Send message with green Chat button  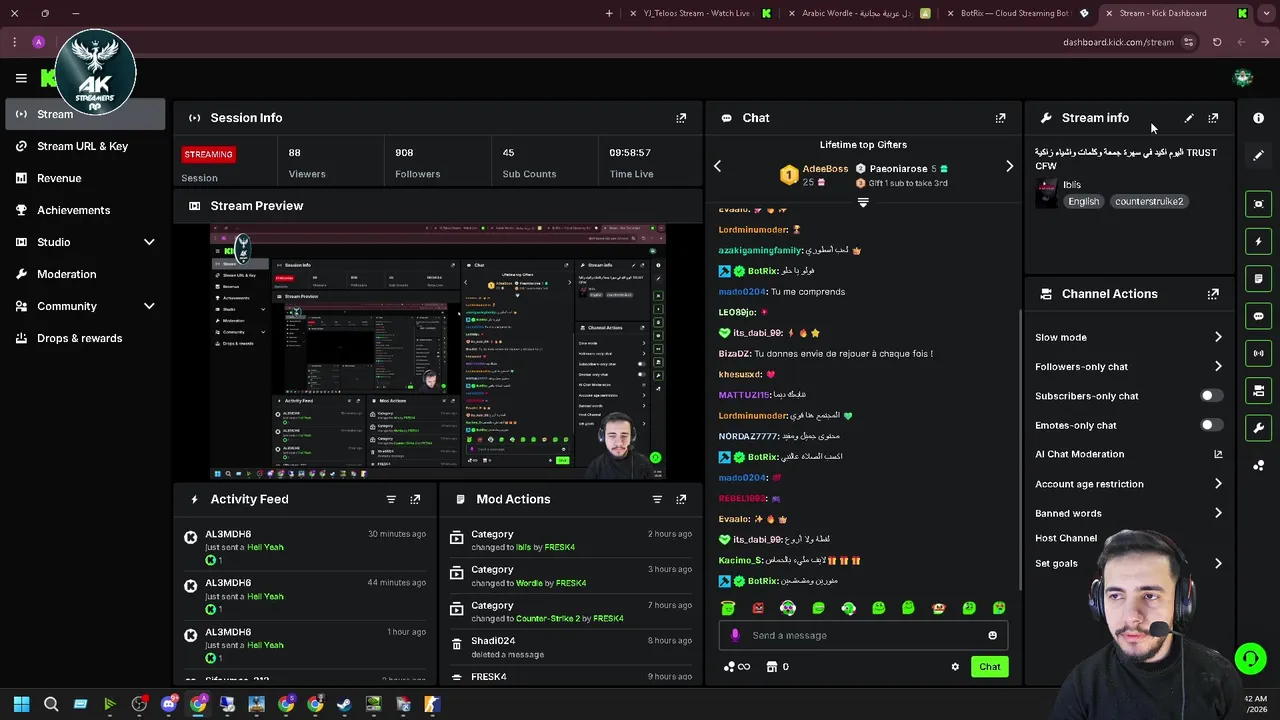(989, 667)
